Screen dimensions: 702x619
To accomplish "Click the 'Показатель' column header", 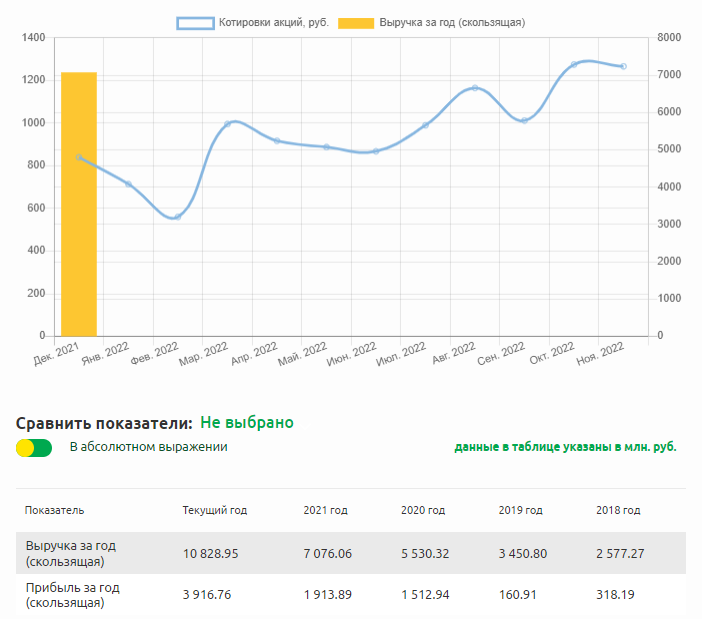I will coord(54,510).
